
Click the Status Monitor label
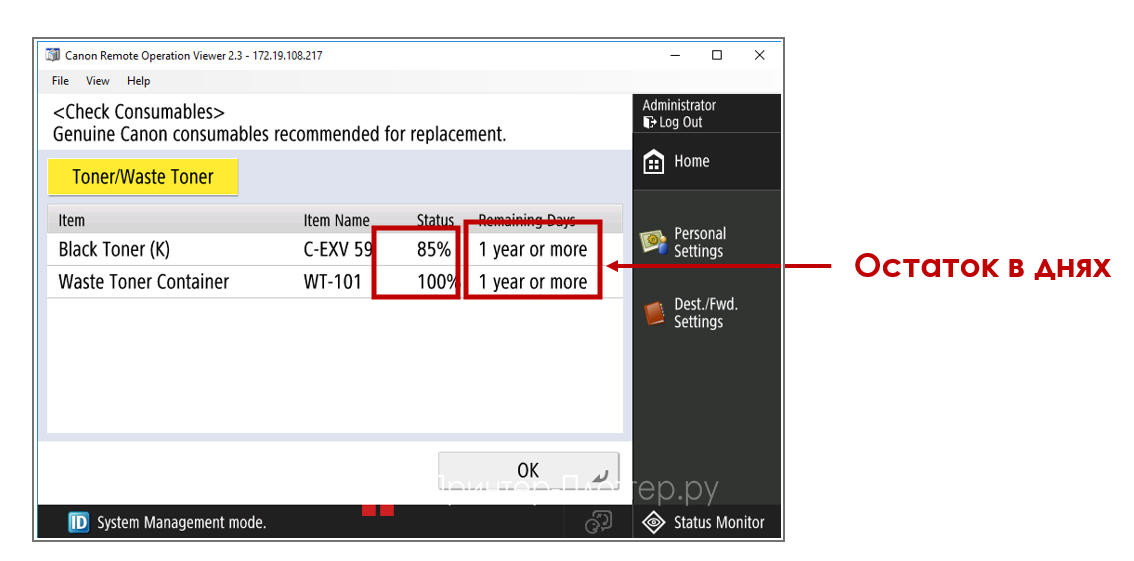[x=718, y=522]
